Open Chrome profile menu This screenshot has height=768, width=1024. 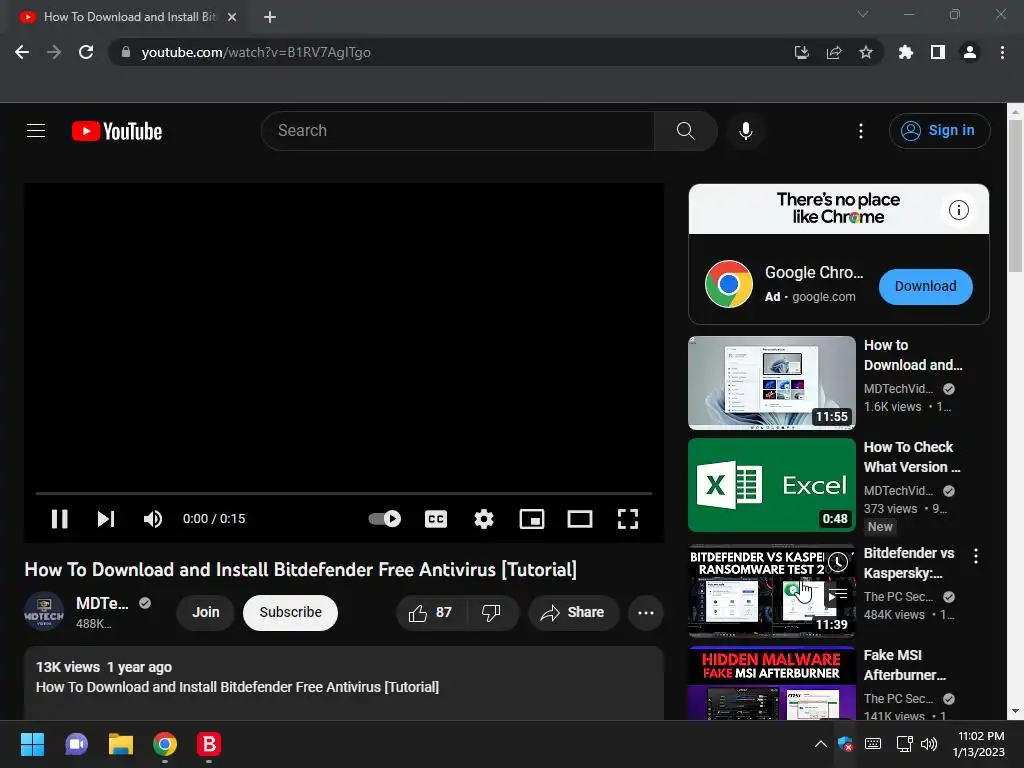[x=970, y=52]
